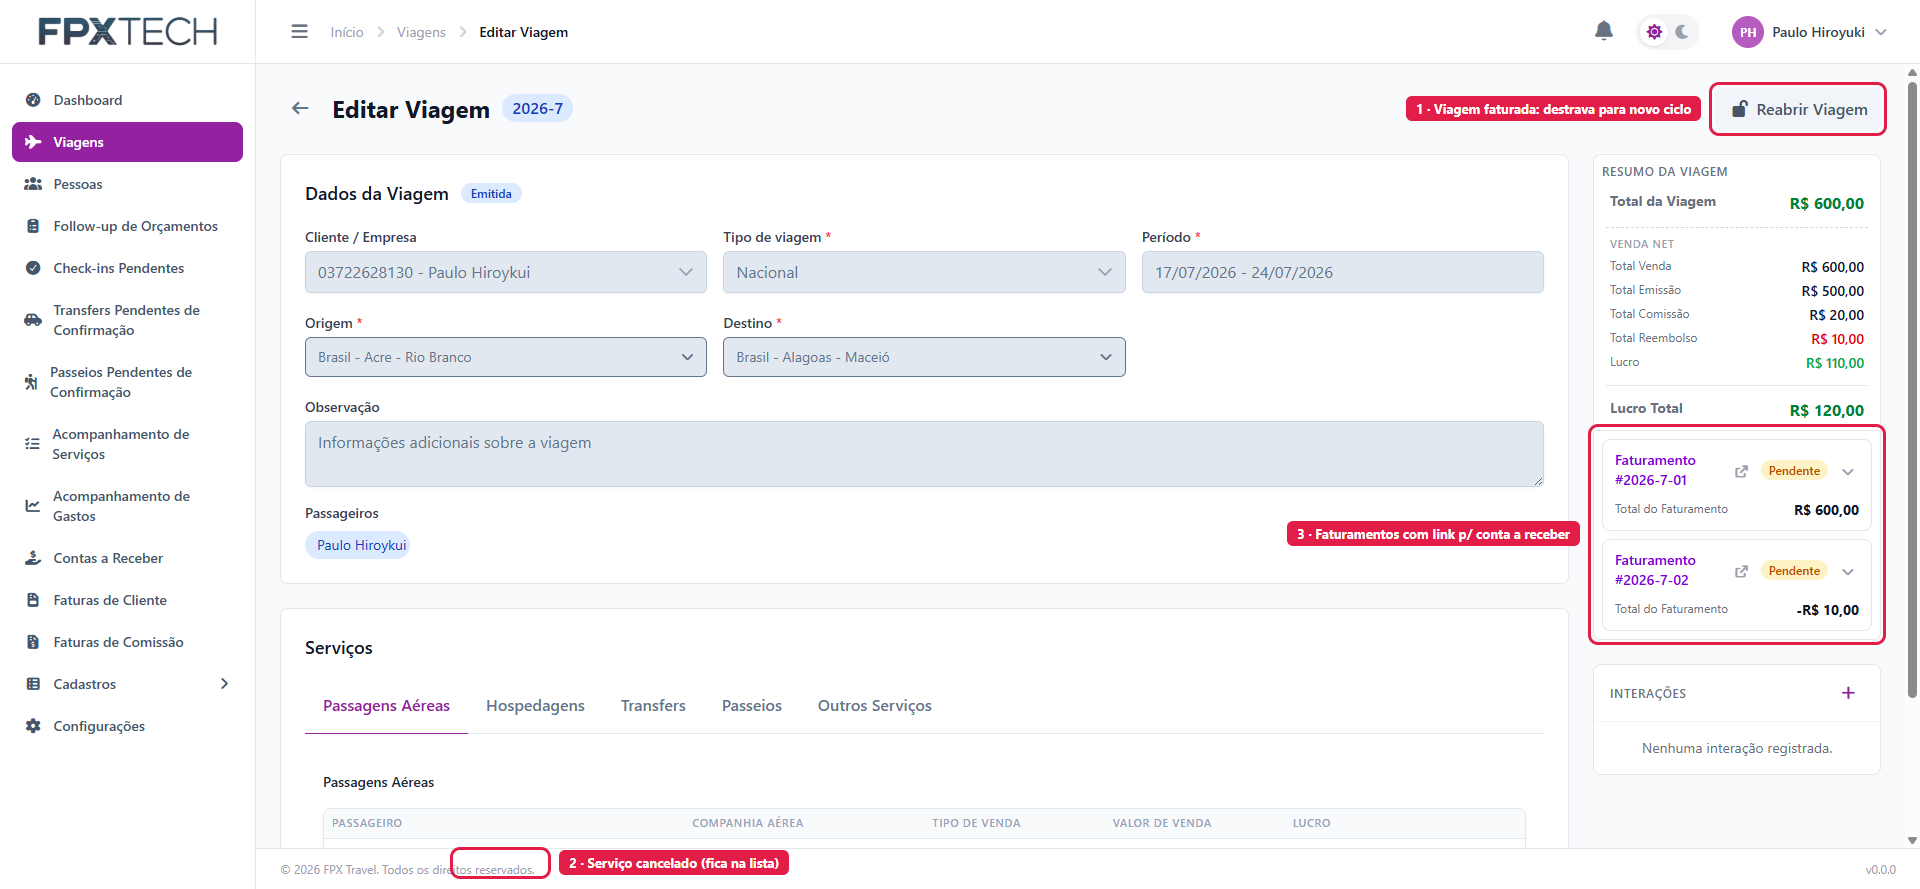The height and width of the screenshot is (889, 1920).
Task: Expand Faturamento #2026-7-01 details chevron
Action: click(x=1848, y=472)
